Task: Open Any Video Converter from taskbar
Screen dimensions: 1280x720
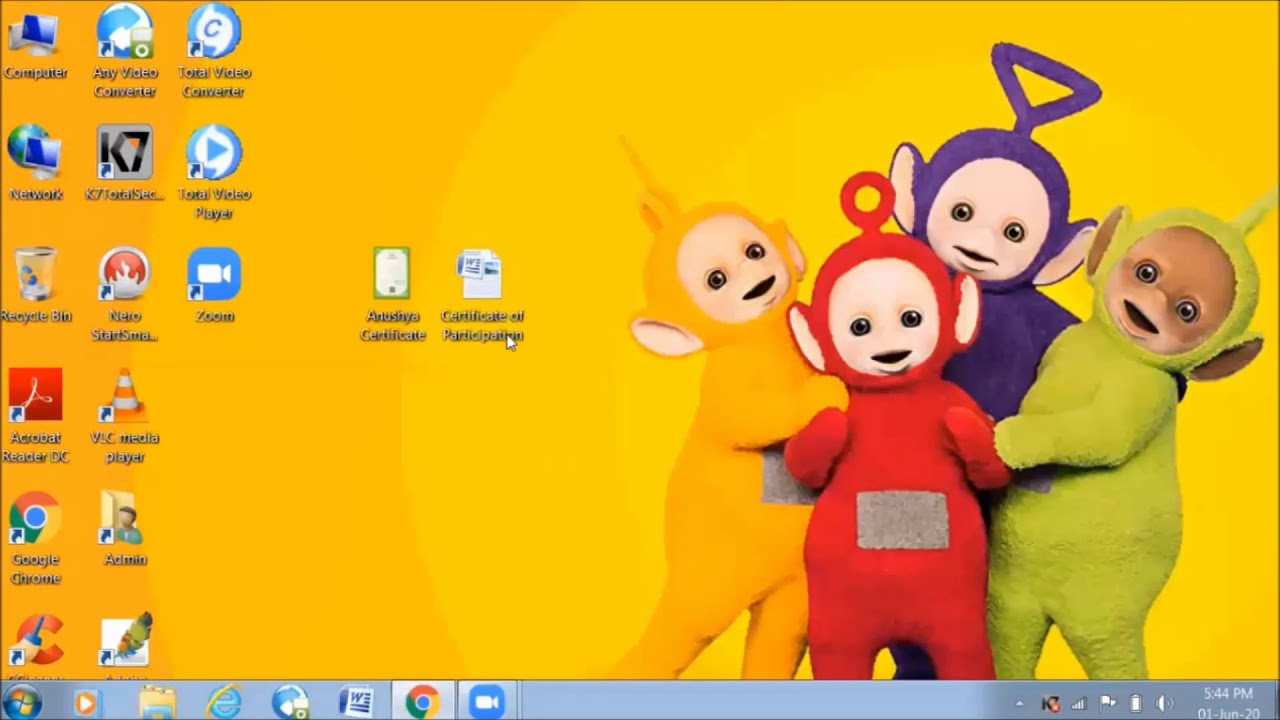Action: click(290, 702)
